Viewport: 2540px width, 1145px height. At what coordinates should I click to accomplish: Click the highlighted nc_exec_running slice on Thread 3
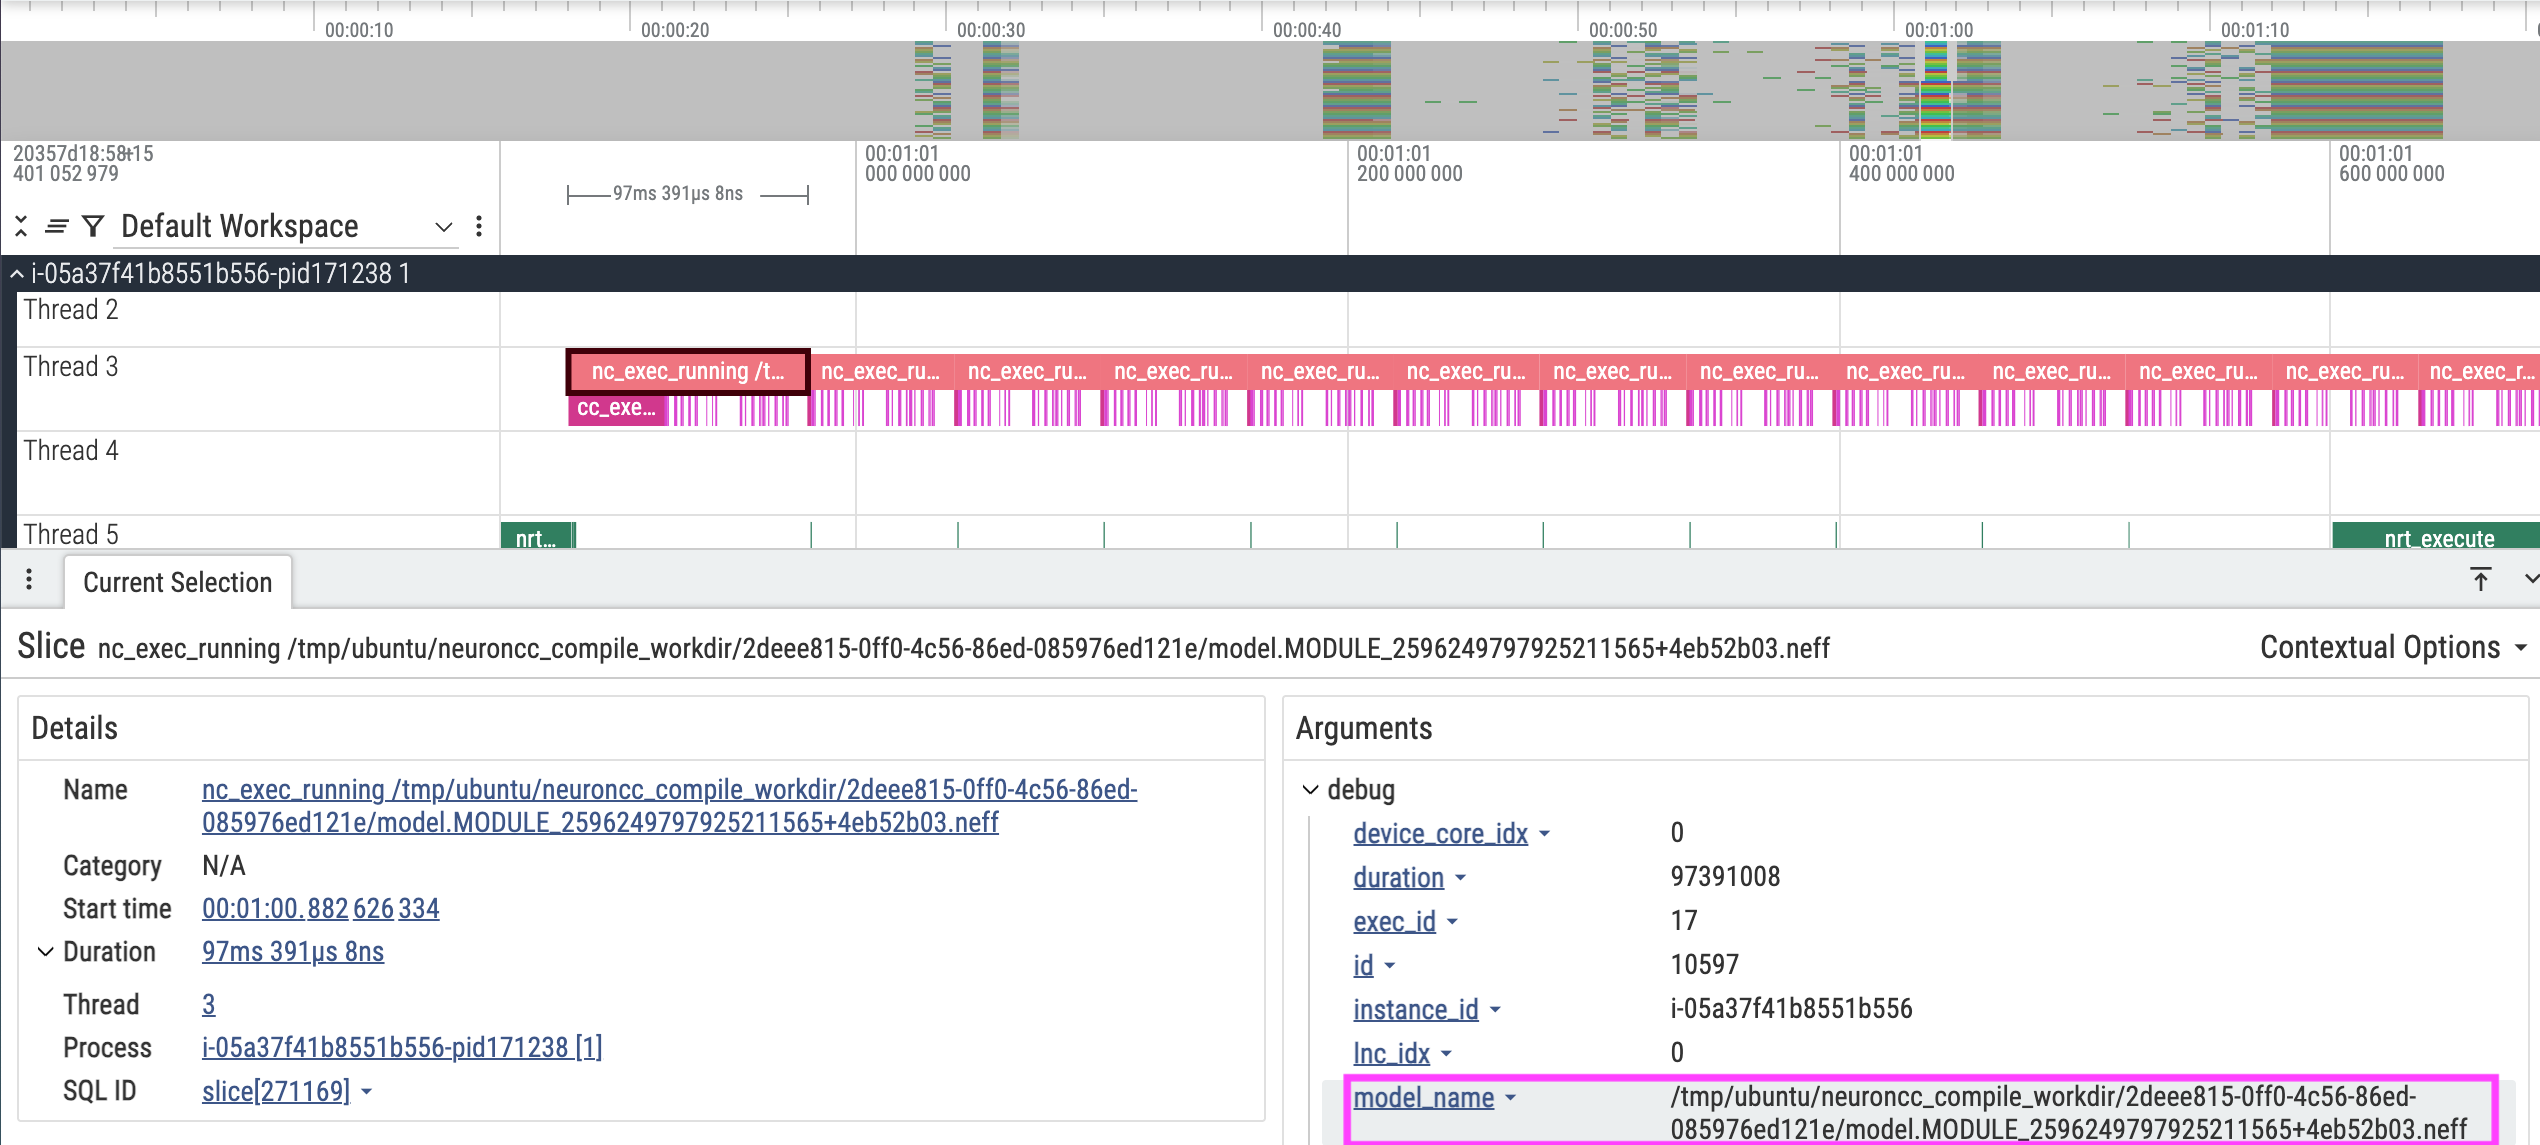click(687, 371)
